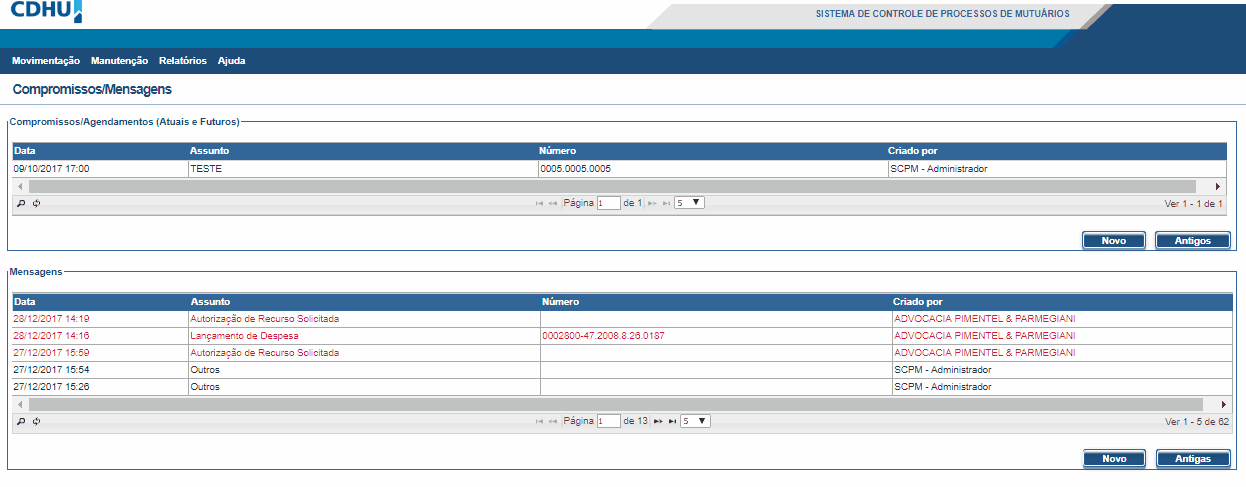Image resolution: width=1246 pixels, height=487 pixels.
Task: Go to previous page in Mensagens pager
Action: point(552,421)
